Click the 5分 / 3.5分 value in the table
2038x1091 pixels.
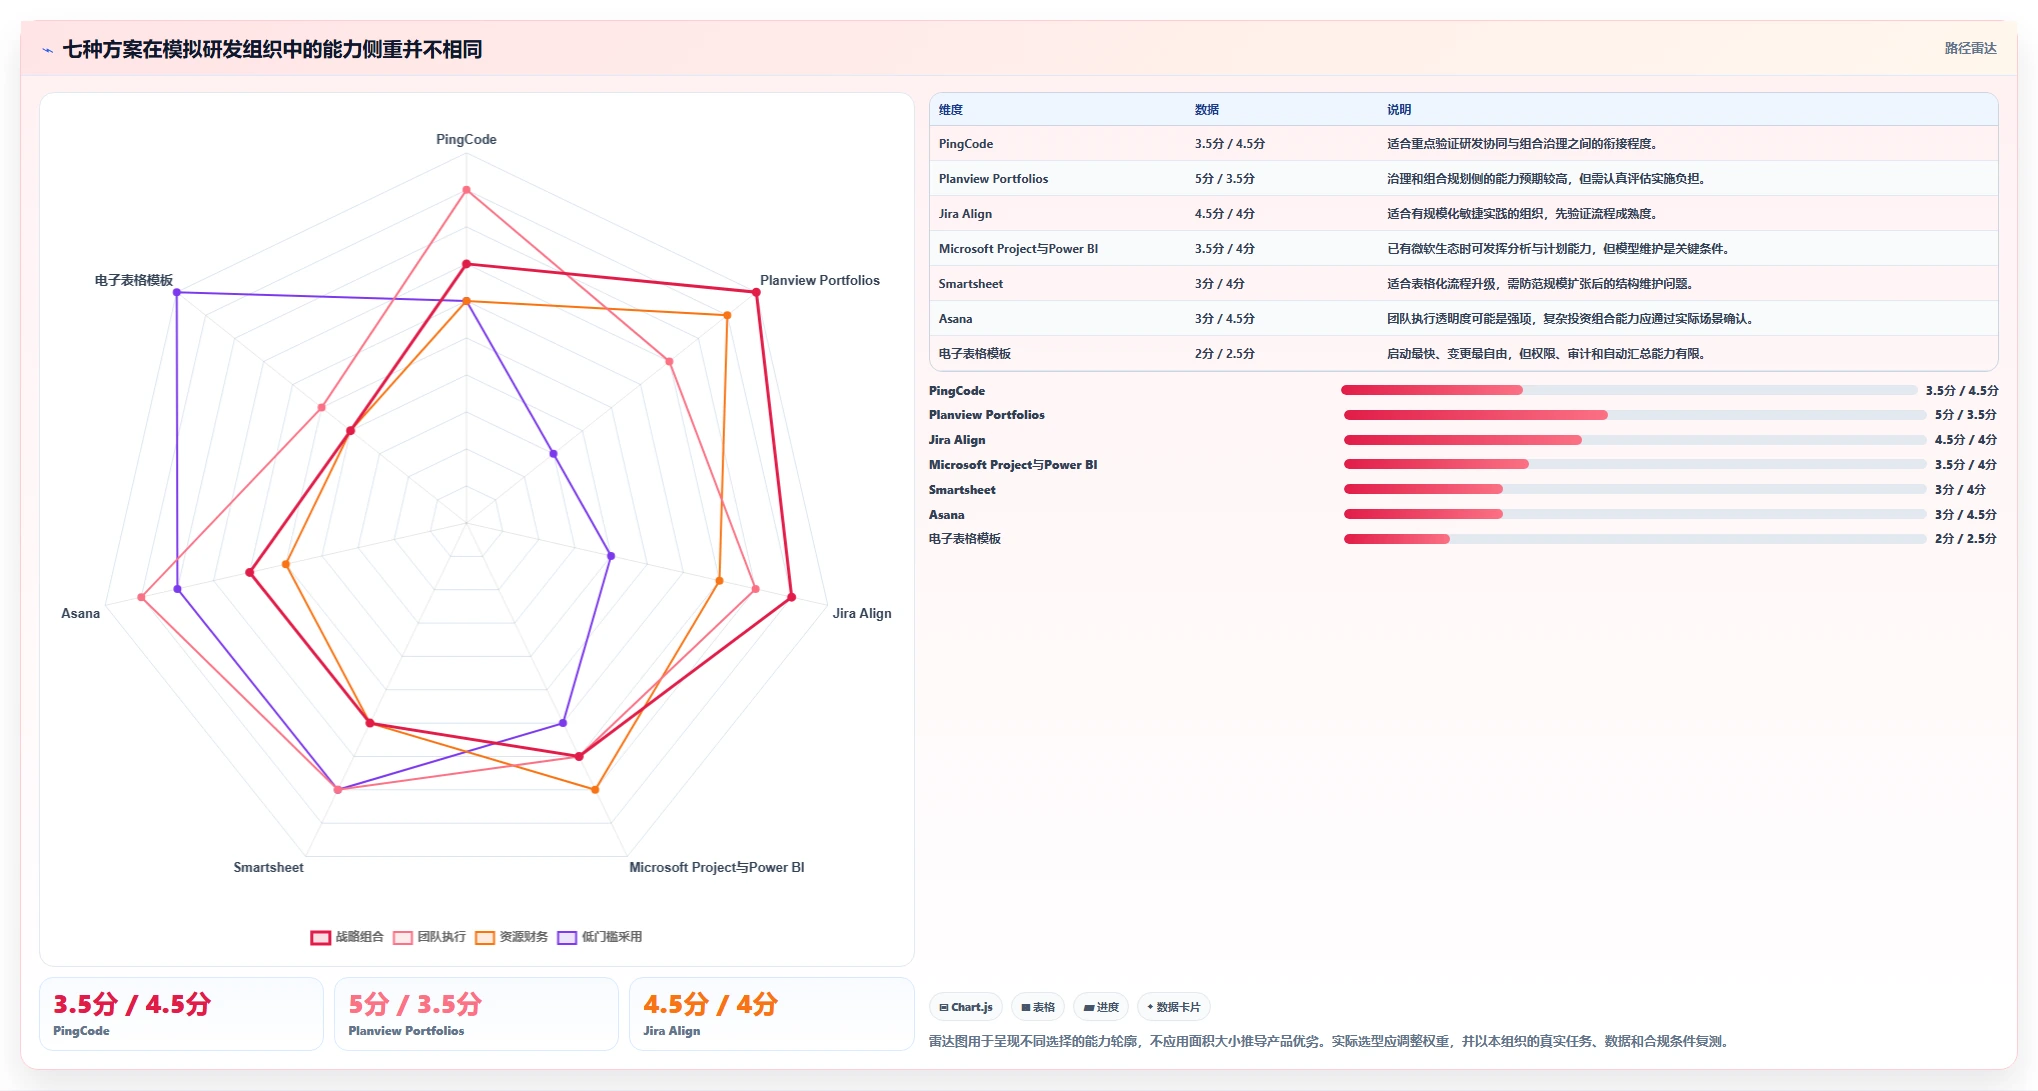(x=1225, y=179)
